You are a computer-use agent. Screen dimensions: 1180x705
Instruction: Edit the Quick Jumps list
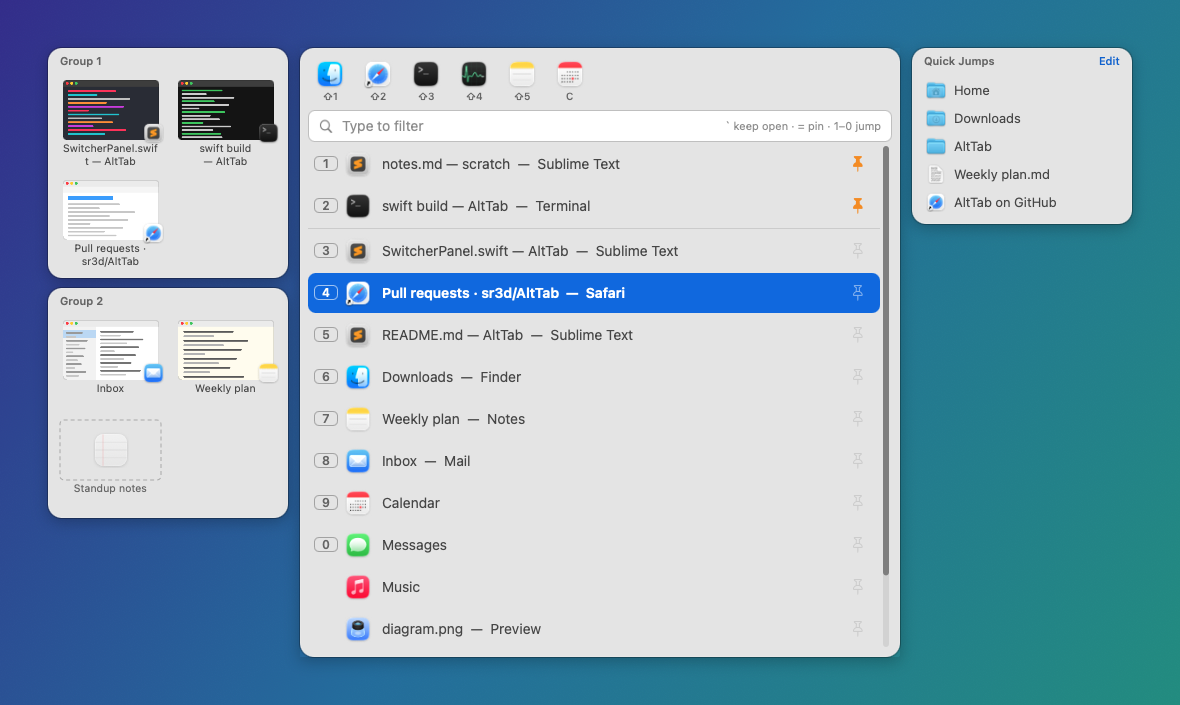[1109, 61]
